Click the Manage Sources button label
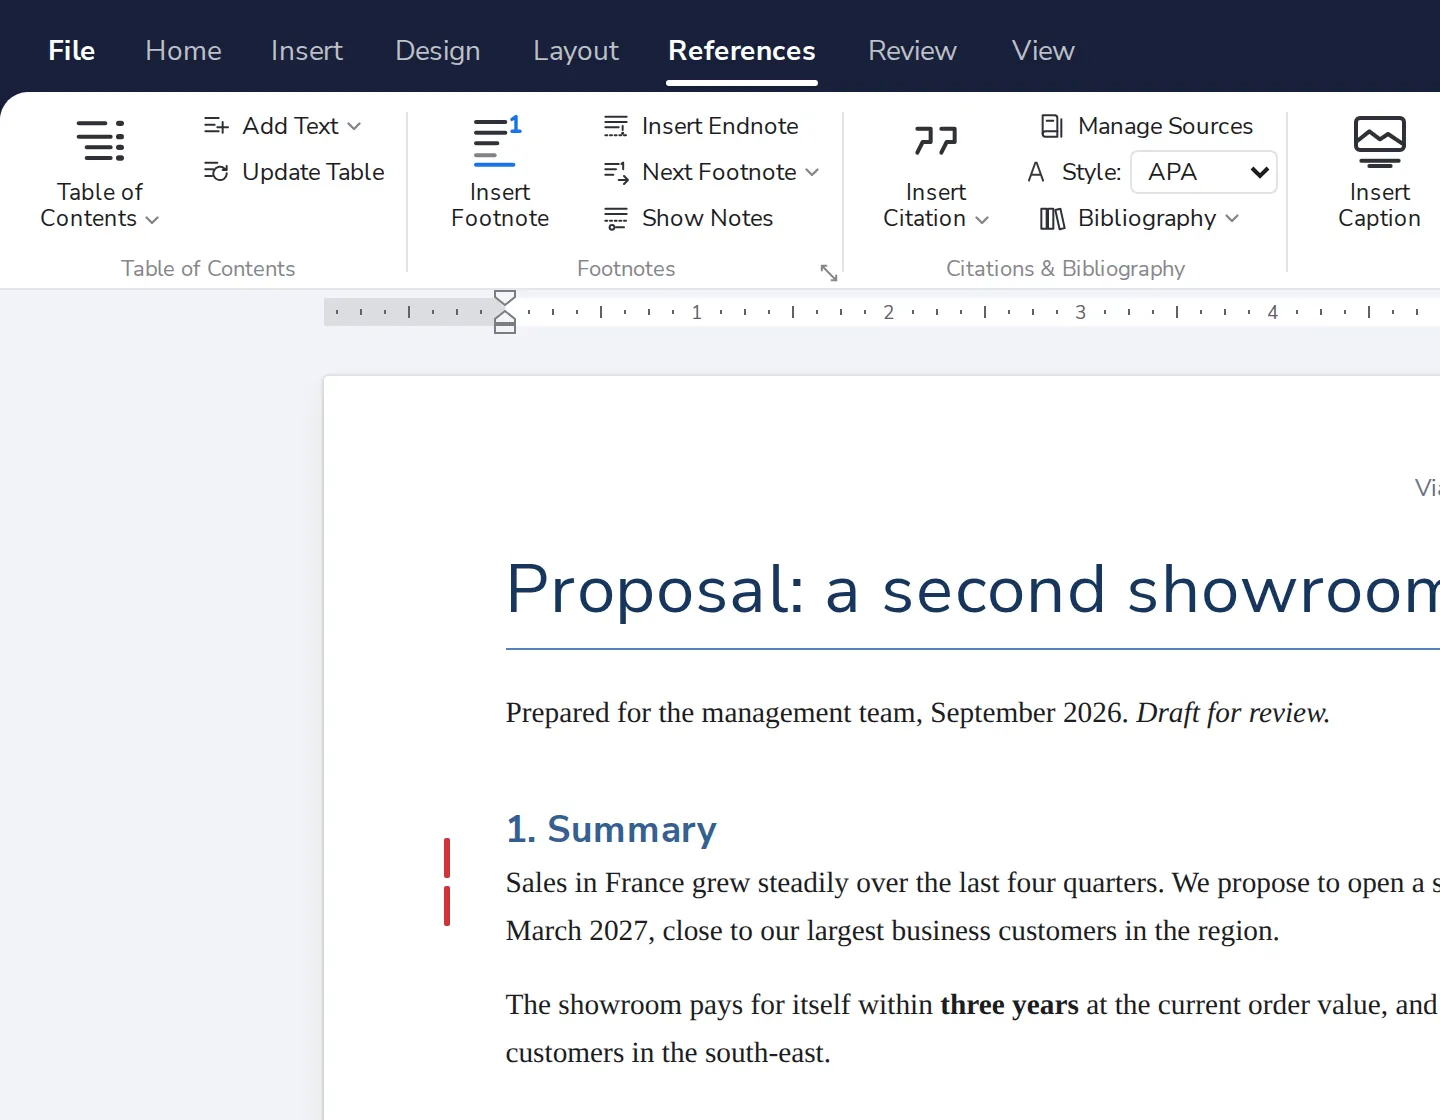Screen dimensions: 1440x1120 point(1166,126)
